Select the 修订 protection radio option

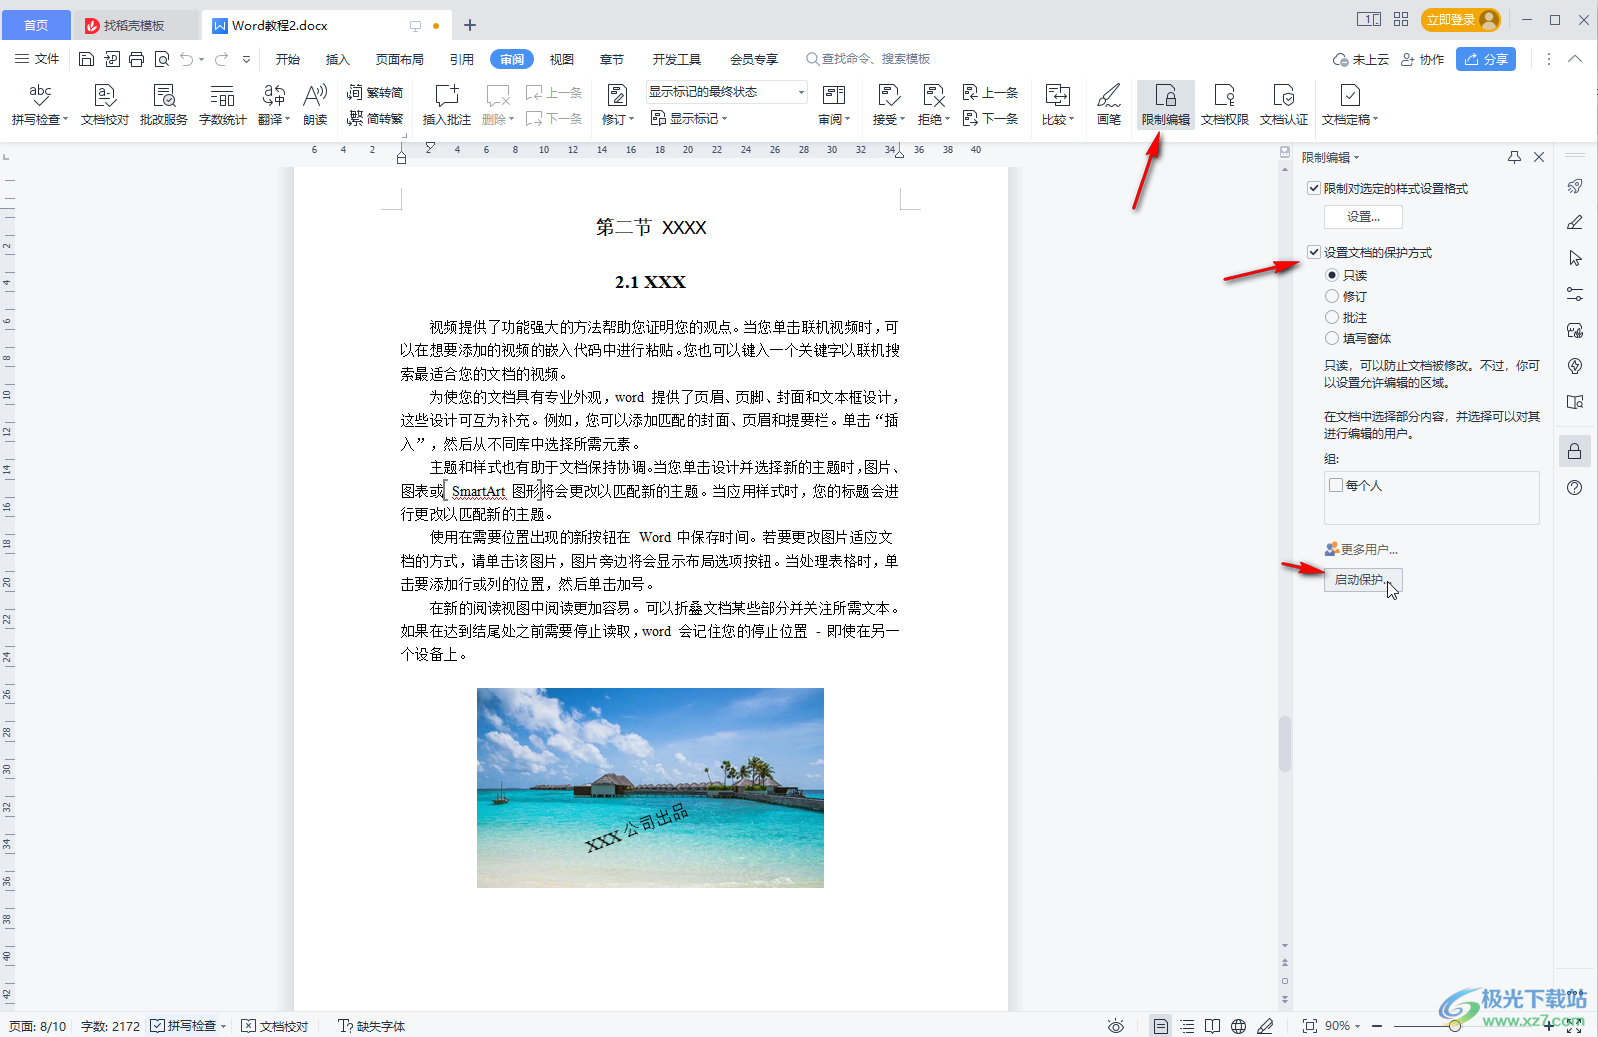(x=1332, y=296)
